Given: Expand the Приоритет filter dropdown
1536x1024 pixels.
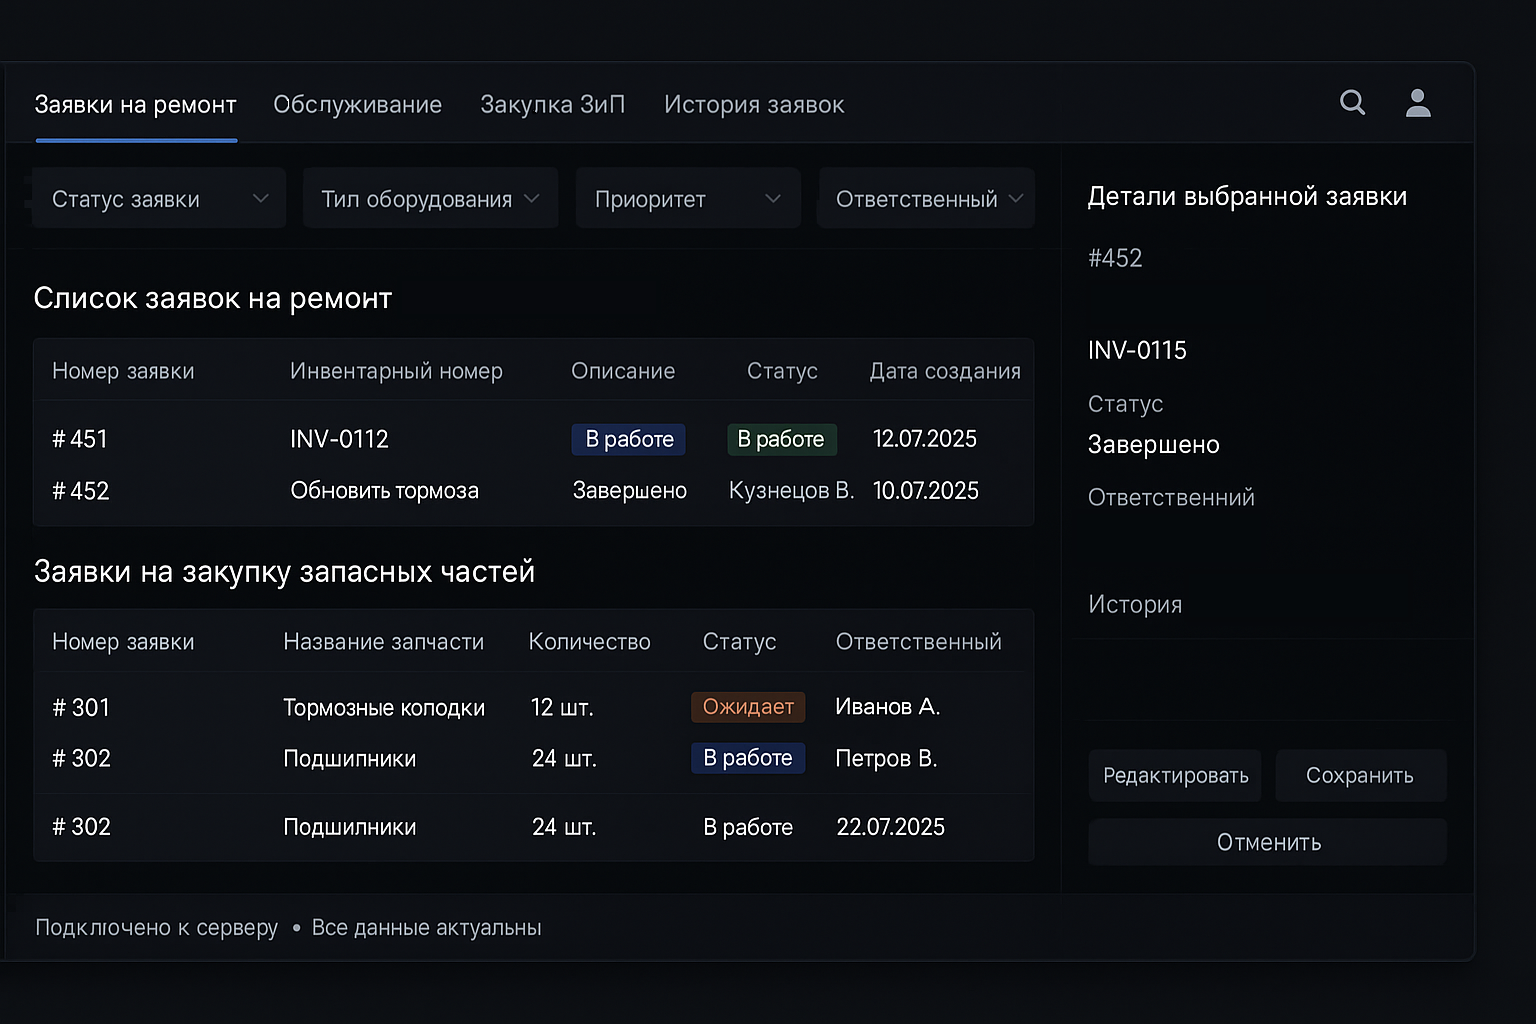Looking at the screenshot, I should [x=688, y=199].
